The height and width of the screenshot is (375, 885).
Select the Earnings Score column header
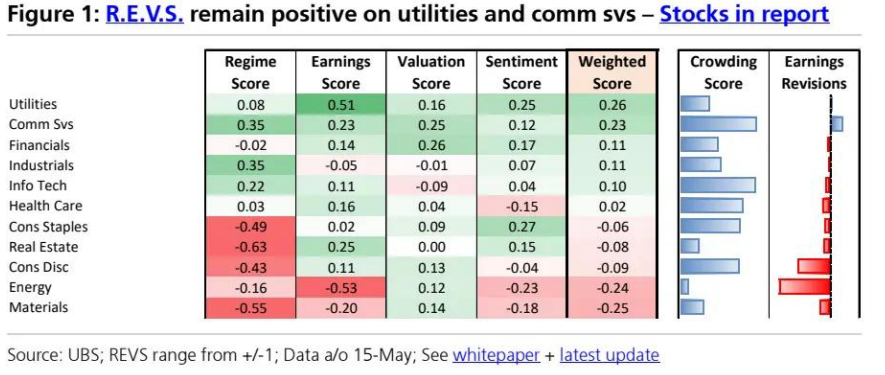tap(340, 72)
